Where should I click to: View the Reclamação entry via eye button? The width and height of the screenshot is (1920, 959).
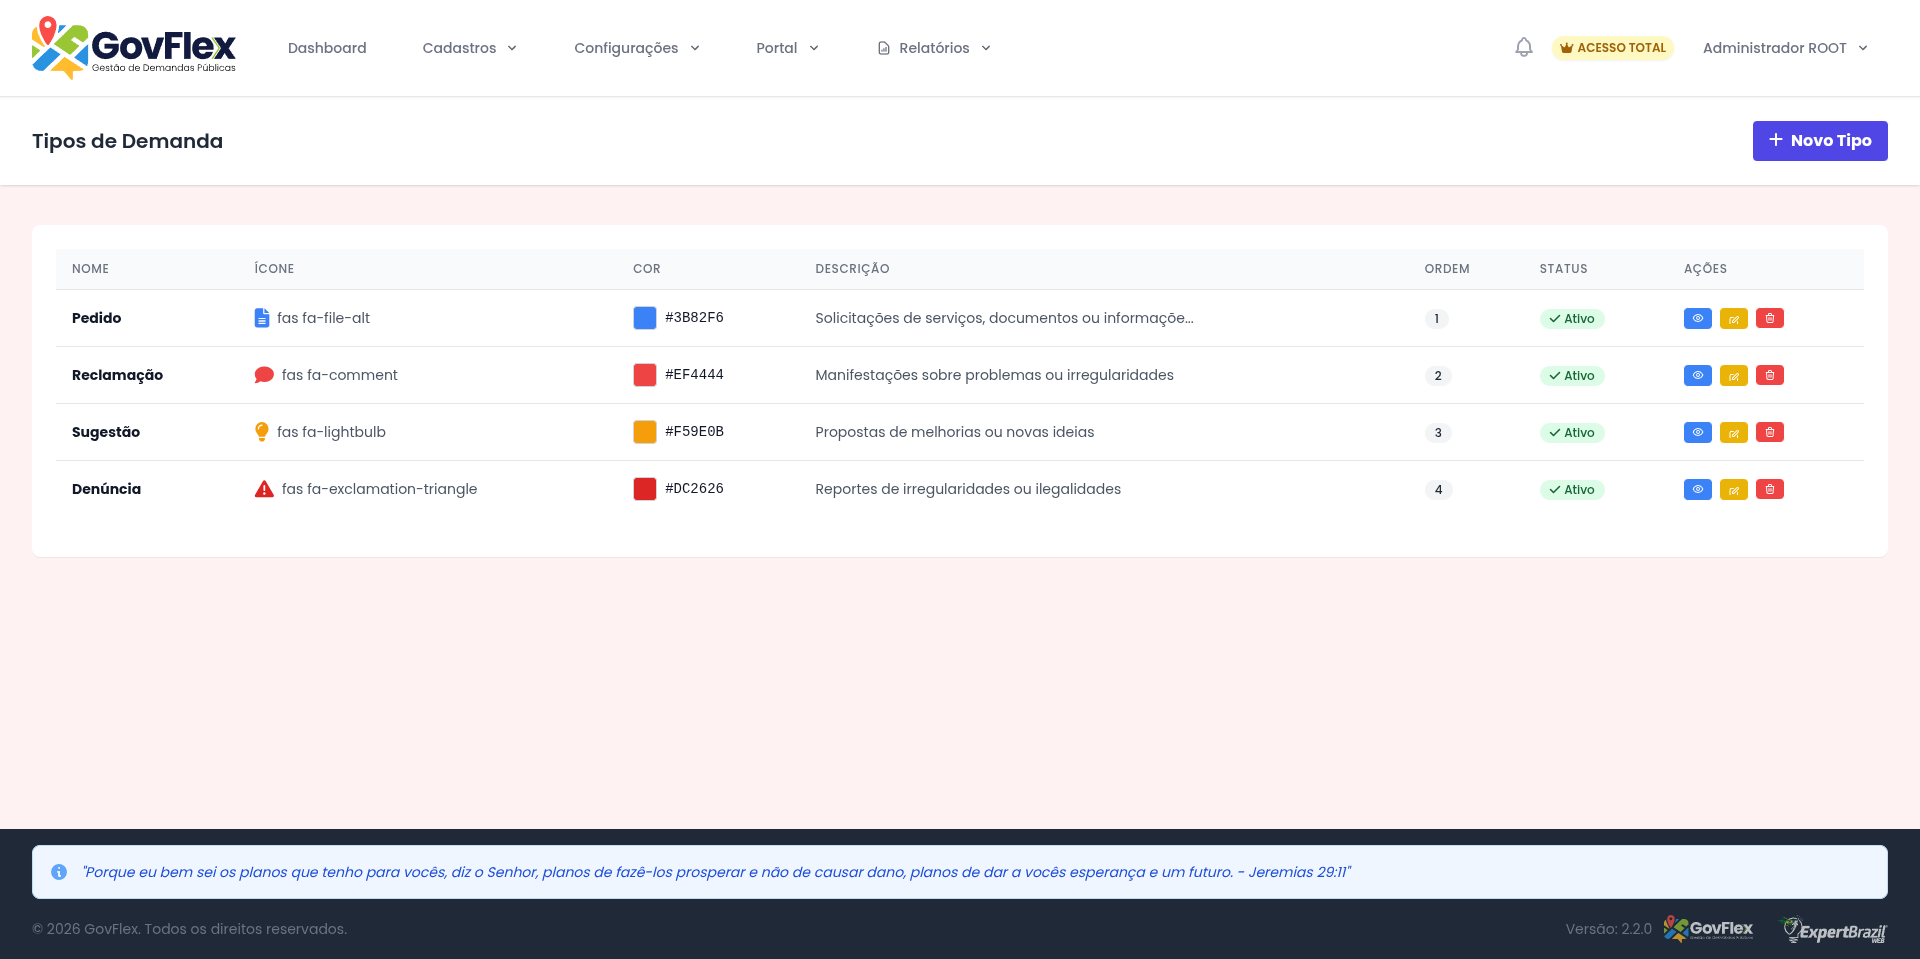pyautogui.click(x=1697, y=375)
